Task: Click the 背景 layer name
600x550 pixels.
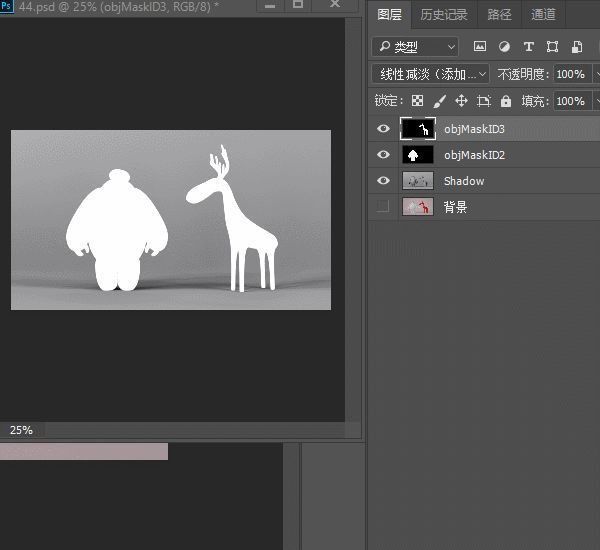Action: [455, 207]
